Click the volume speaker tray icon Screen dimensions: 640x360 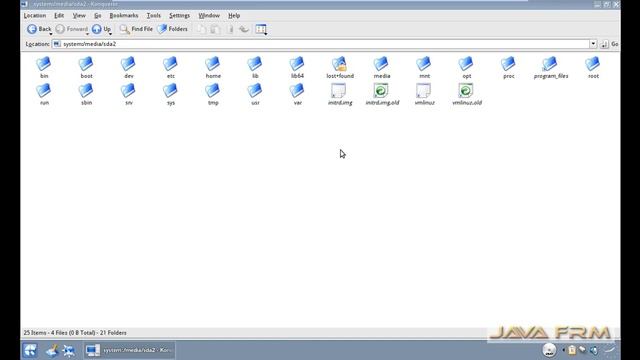[x=594, y=350]
